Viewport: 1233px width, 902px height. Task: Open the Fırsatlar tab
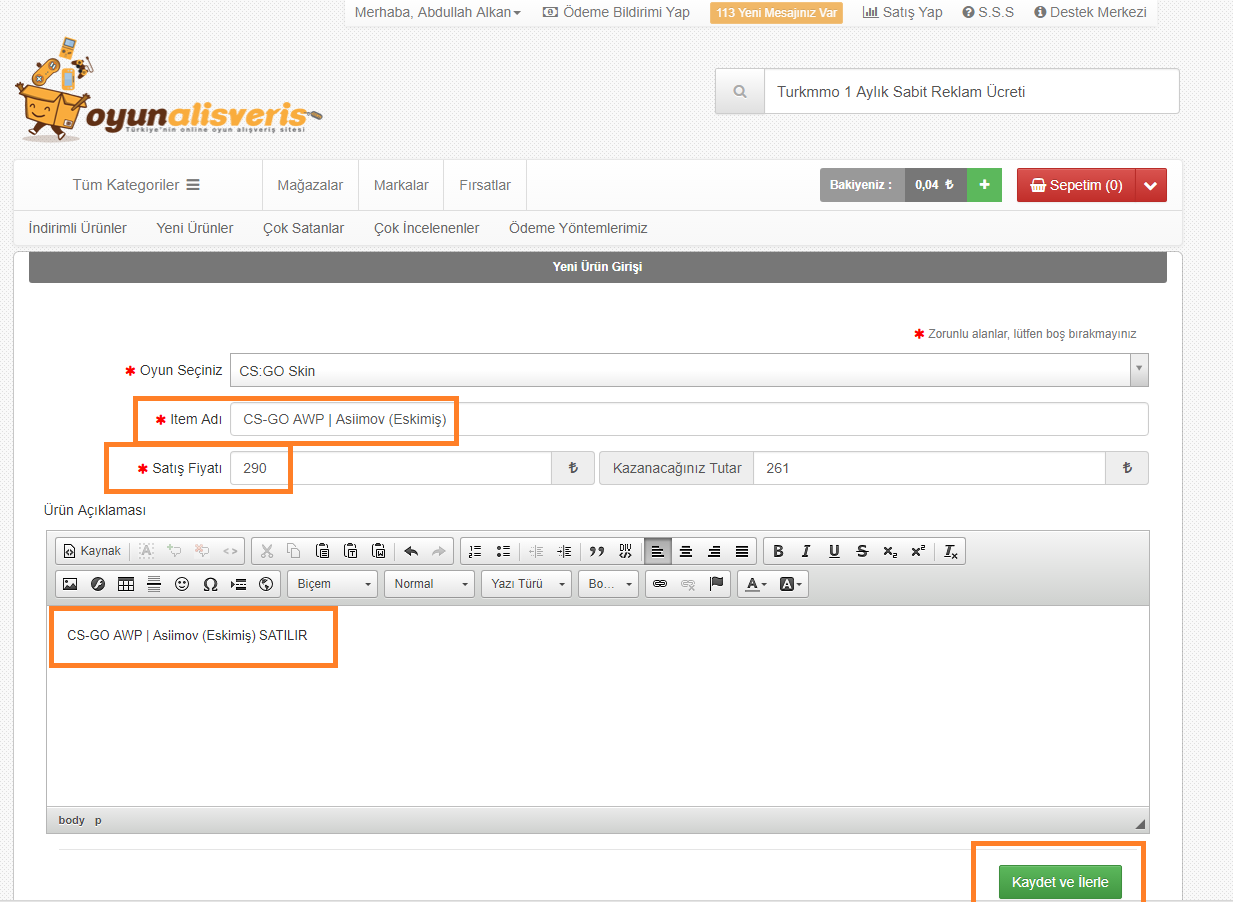(485, 185)
